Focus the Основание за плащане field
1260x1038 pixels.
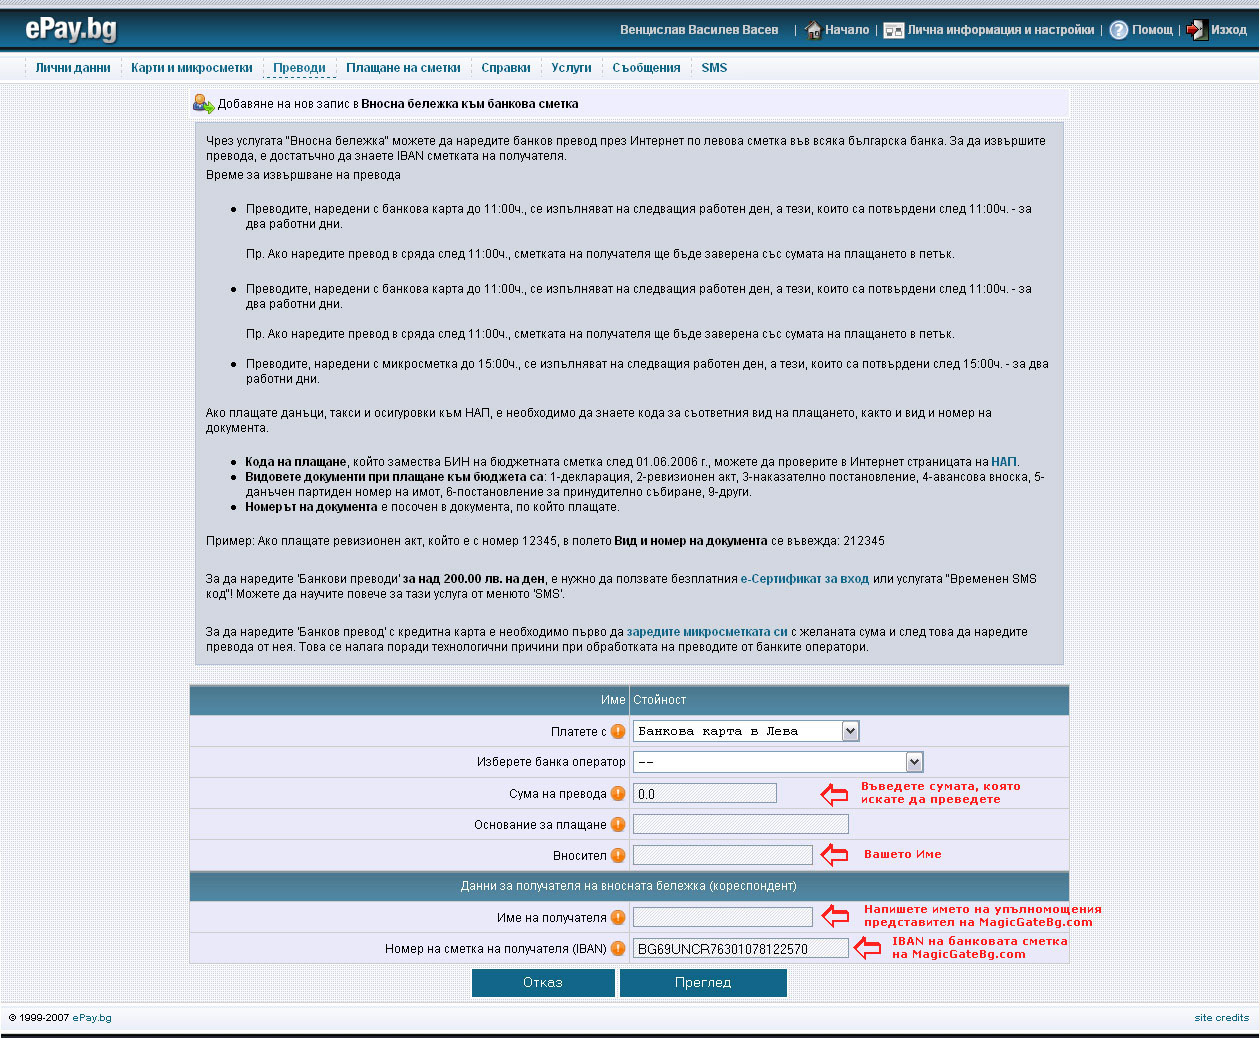point(741,824)
